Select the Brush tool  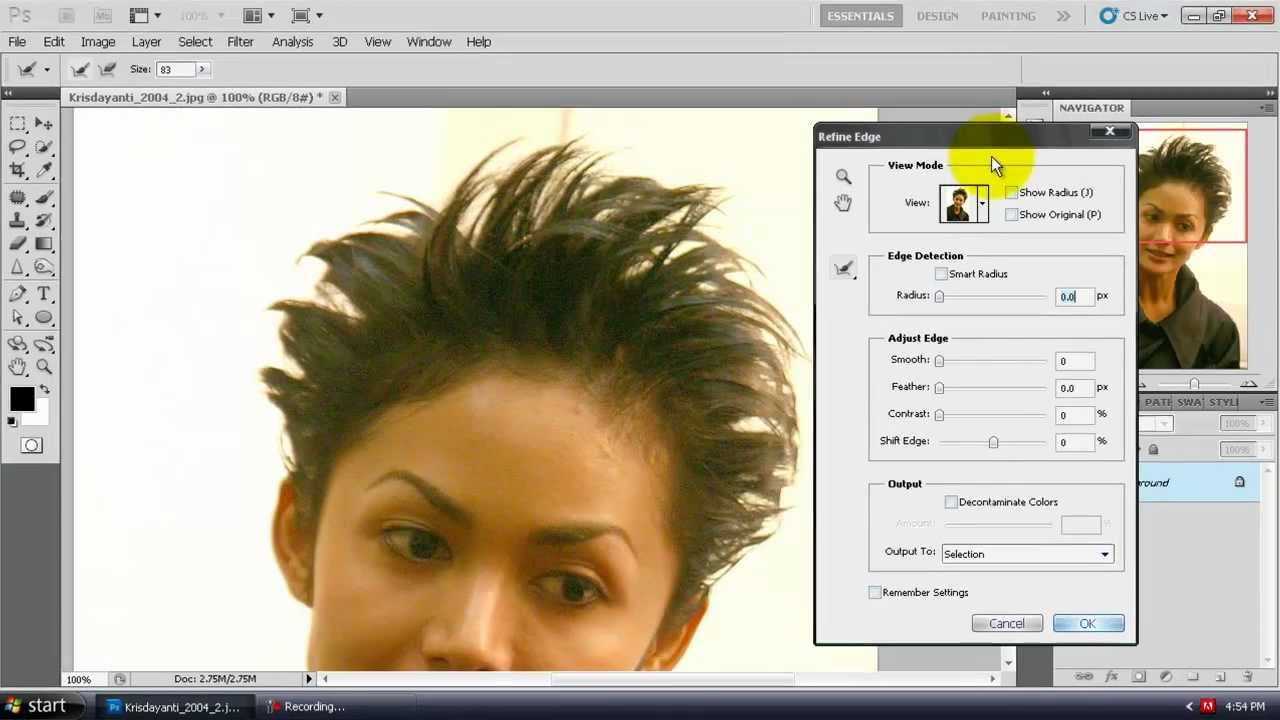pos(44,198)
